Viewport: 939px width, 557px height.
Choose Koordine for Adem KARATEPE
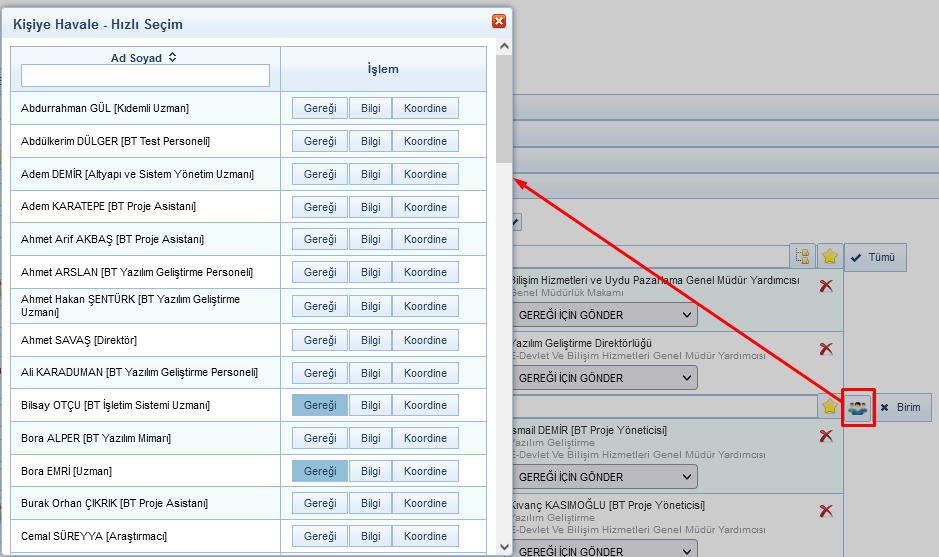pos(425,207)
